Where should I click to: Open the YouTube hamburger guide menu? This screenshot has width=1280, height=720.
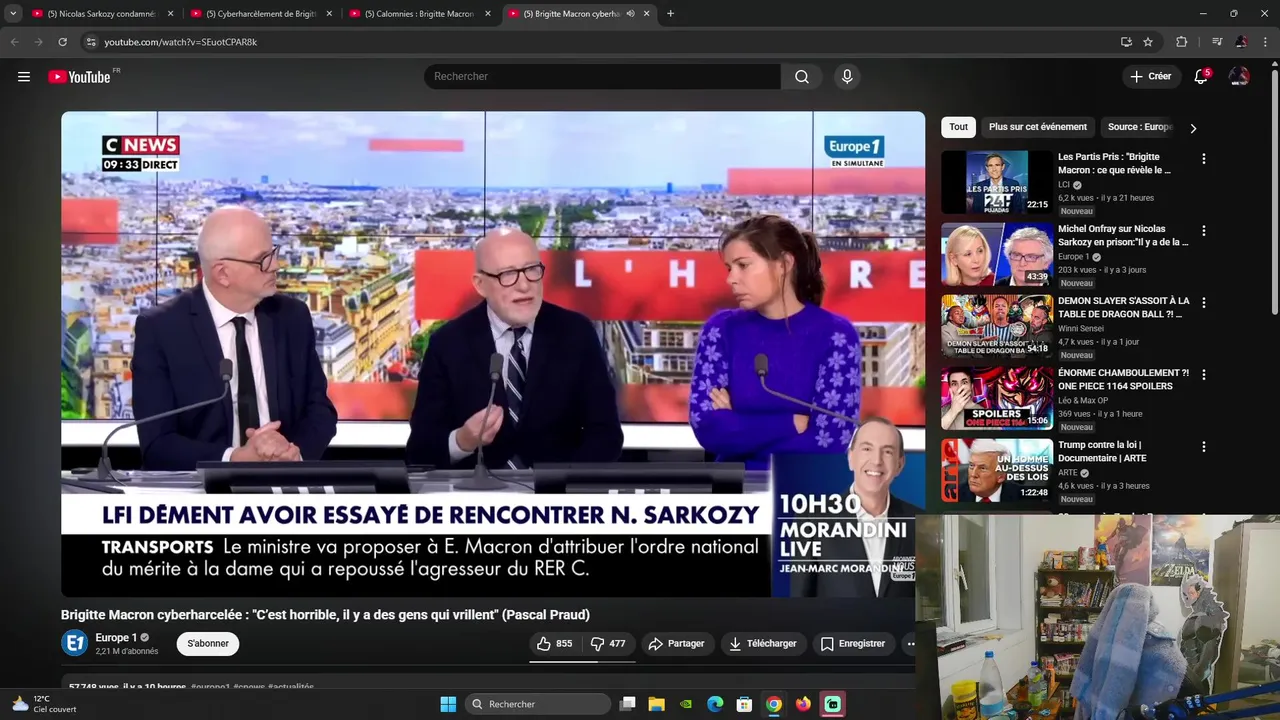point(24,77)
